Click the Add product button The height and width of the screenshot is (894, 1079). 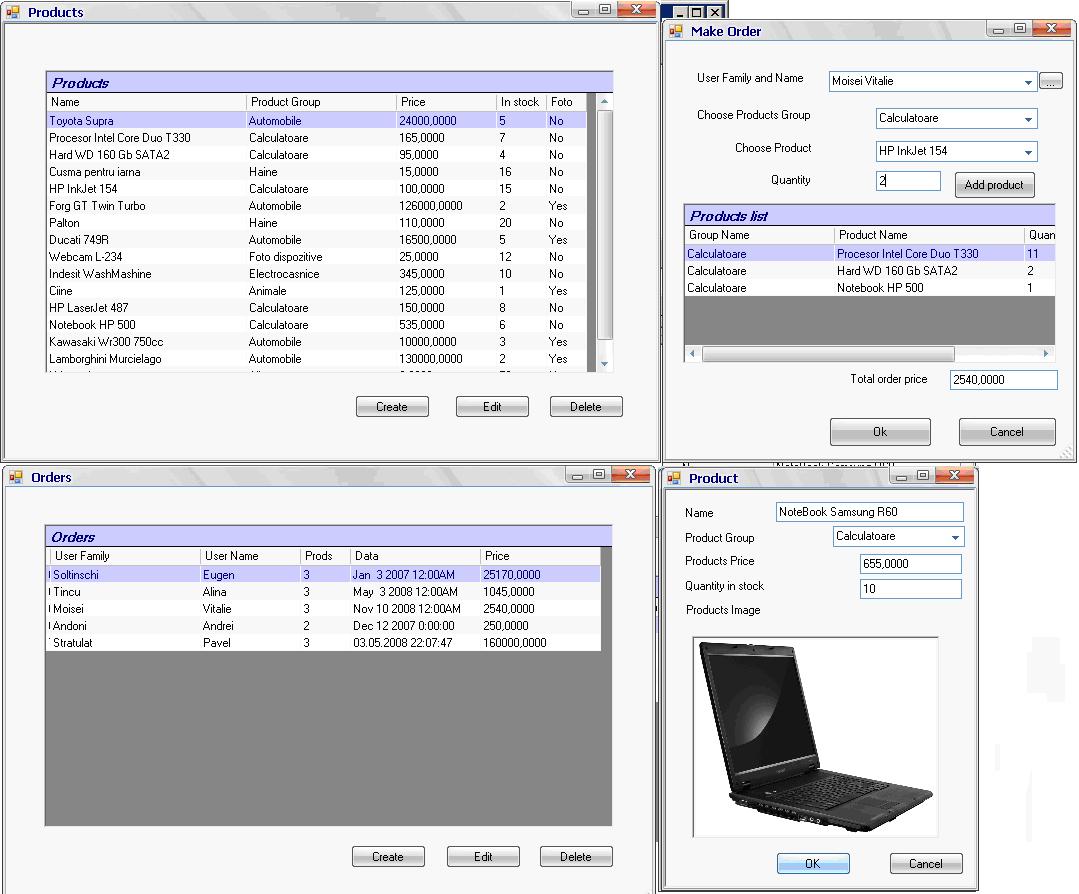994,184
